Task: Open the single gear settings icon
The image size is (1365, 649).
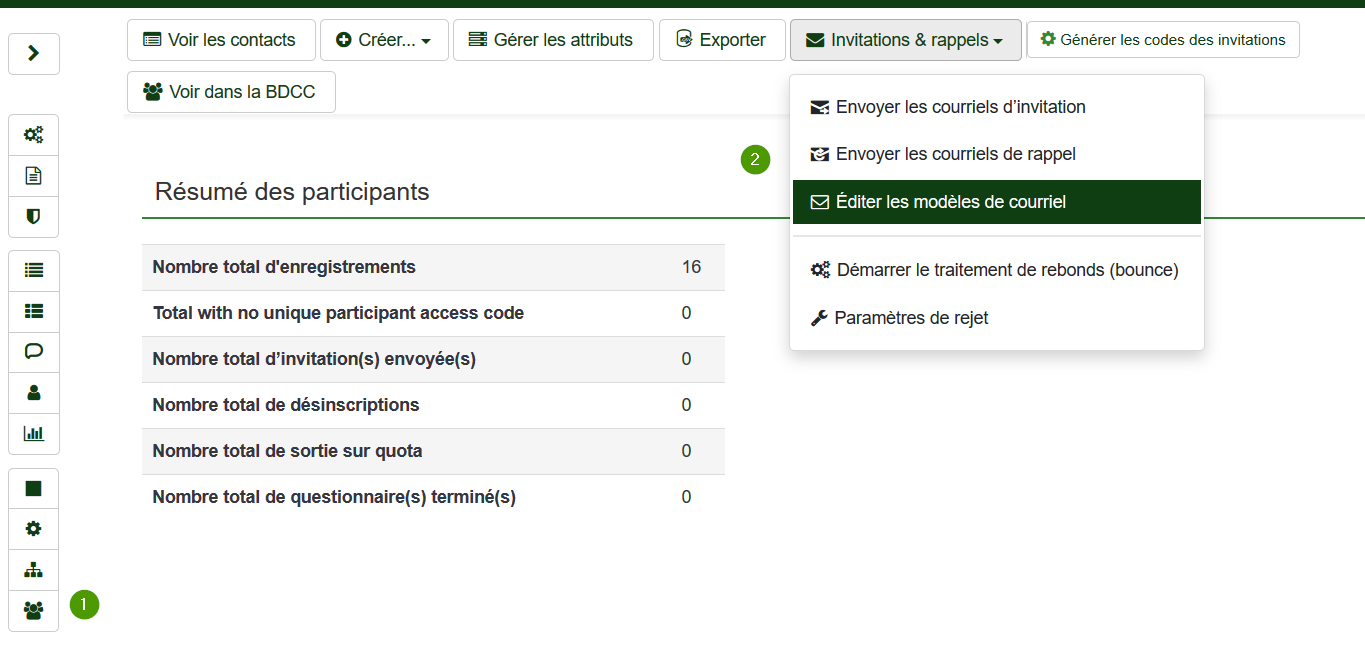Action: pyautogui.click(x=34, y=529)
